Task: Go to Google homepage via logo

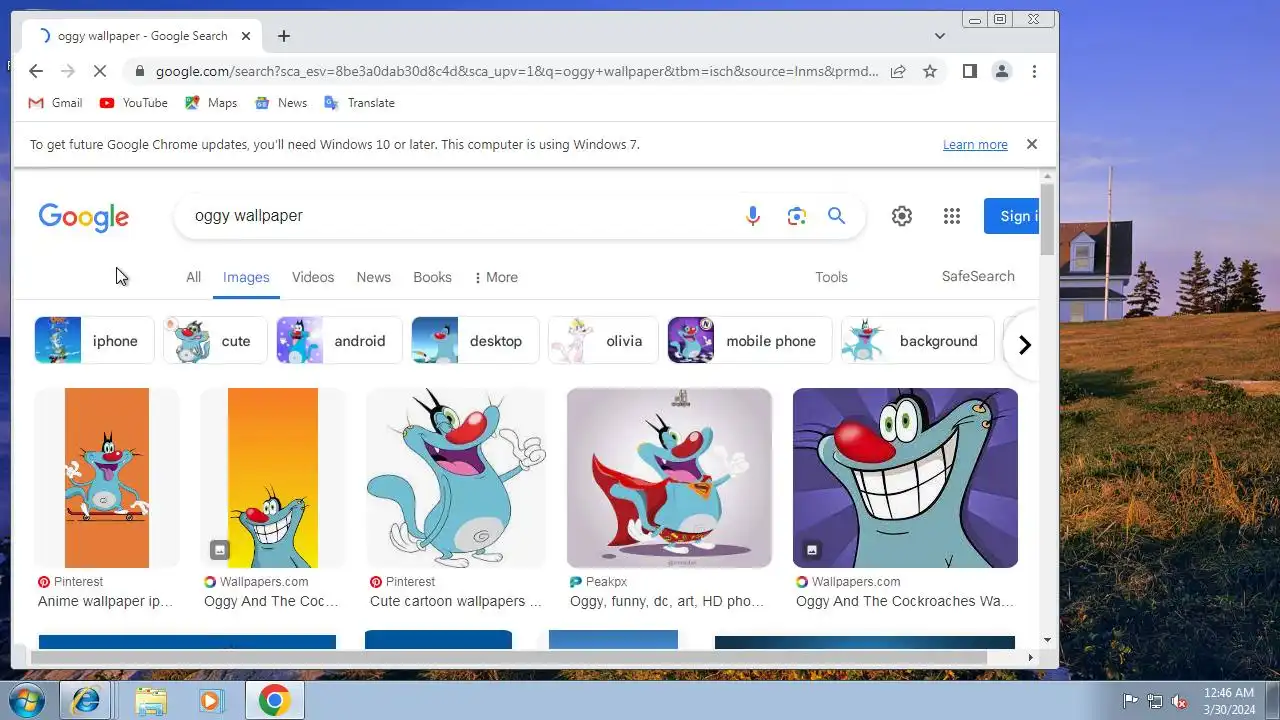Action: point(84,217)
